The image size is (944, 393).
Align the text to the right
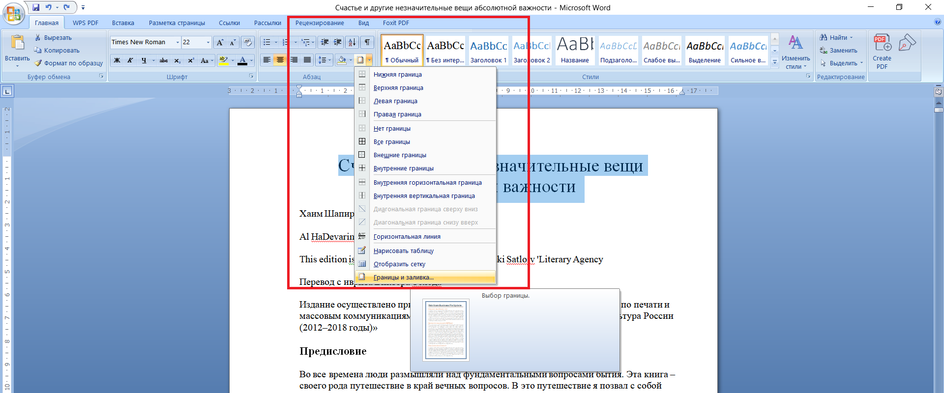[294, 60]
